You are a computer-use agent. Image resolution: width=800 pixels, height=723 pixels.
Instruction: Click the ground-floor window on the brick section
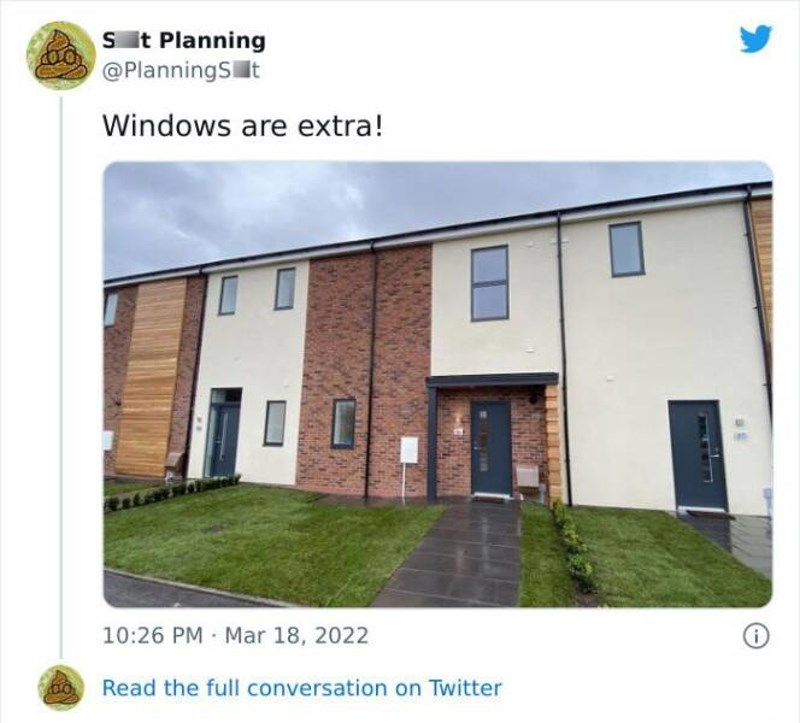[343, 423]
